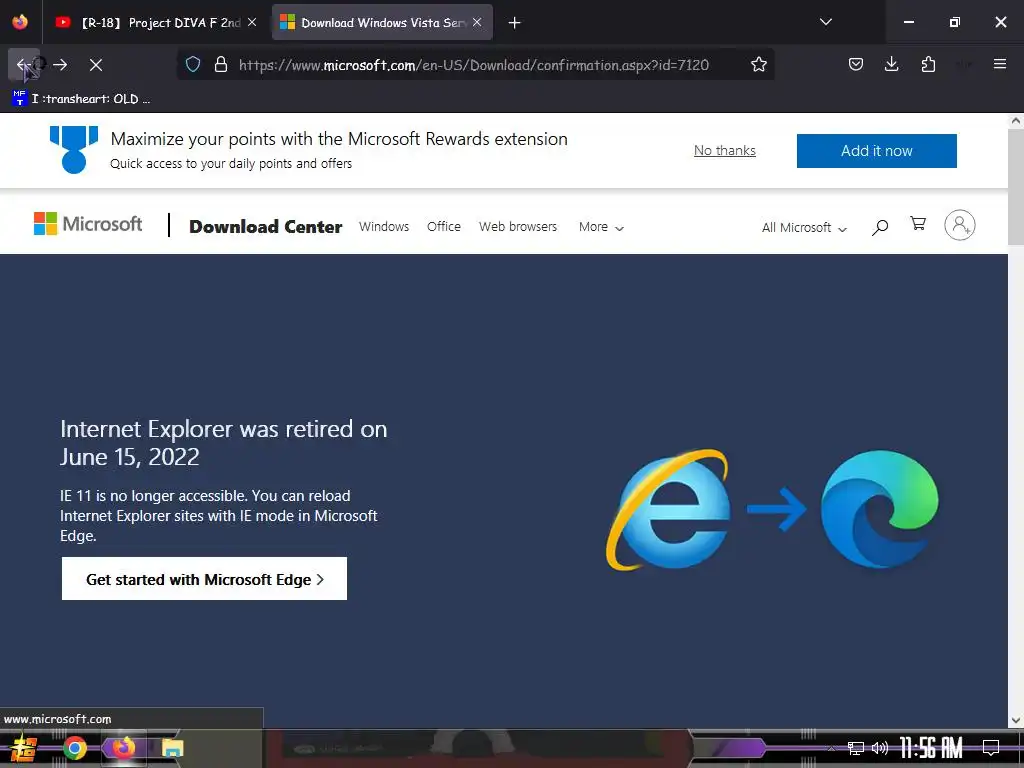This screenshot has width=1024, height=768.
Task: Open the Start menu button
Action: (24, 748)
